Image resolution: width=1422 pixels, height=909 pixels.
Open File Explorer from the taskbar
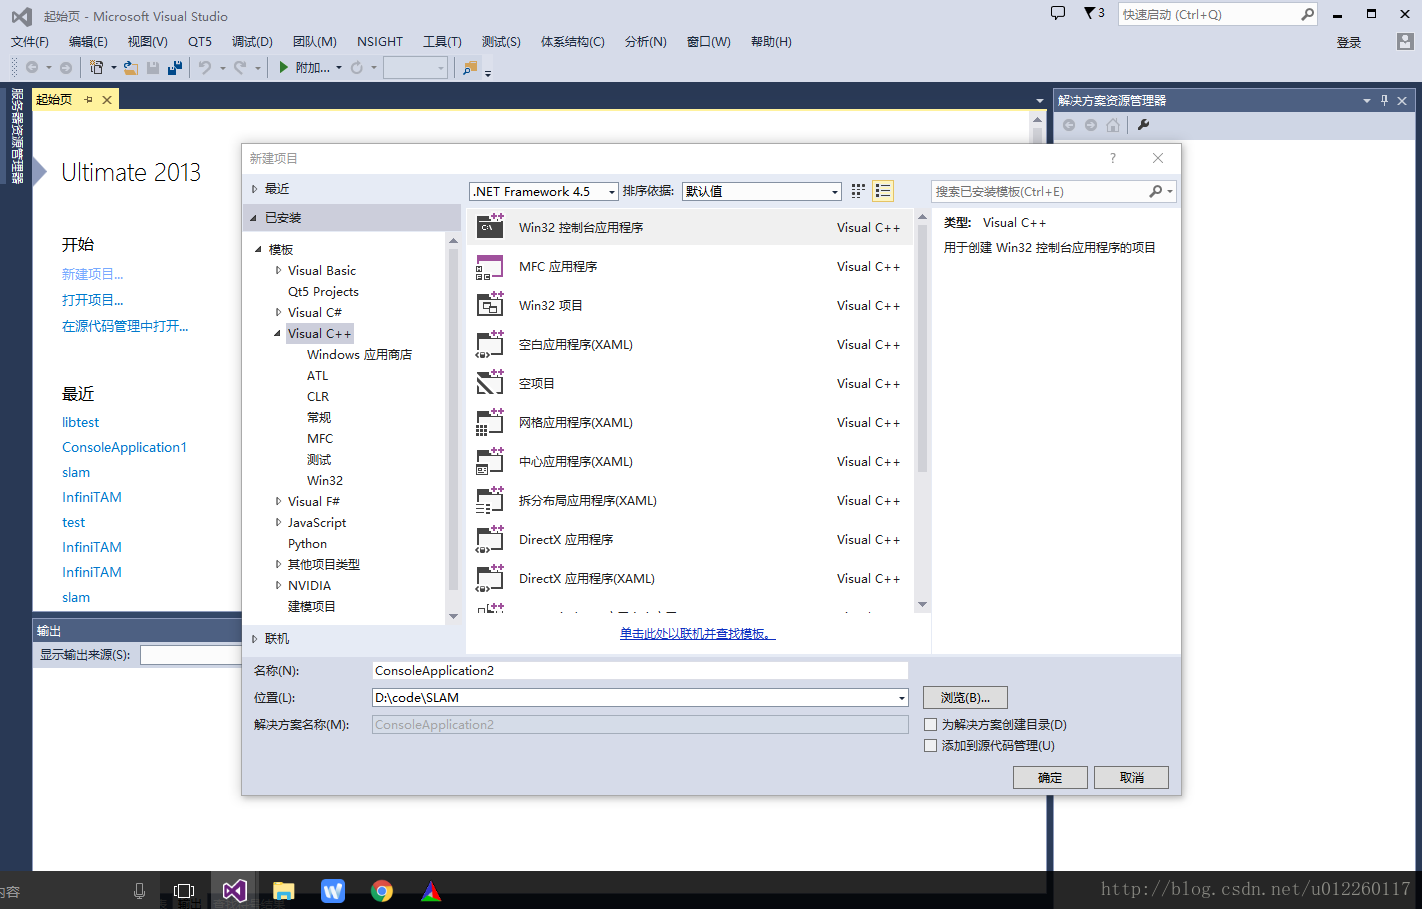point(284,890)
